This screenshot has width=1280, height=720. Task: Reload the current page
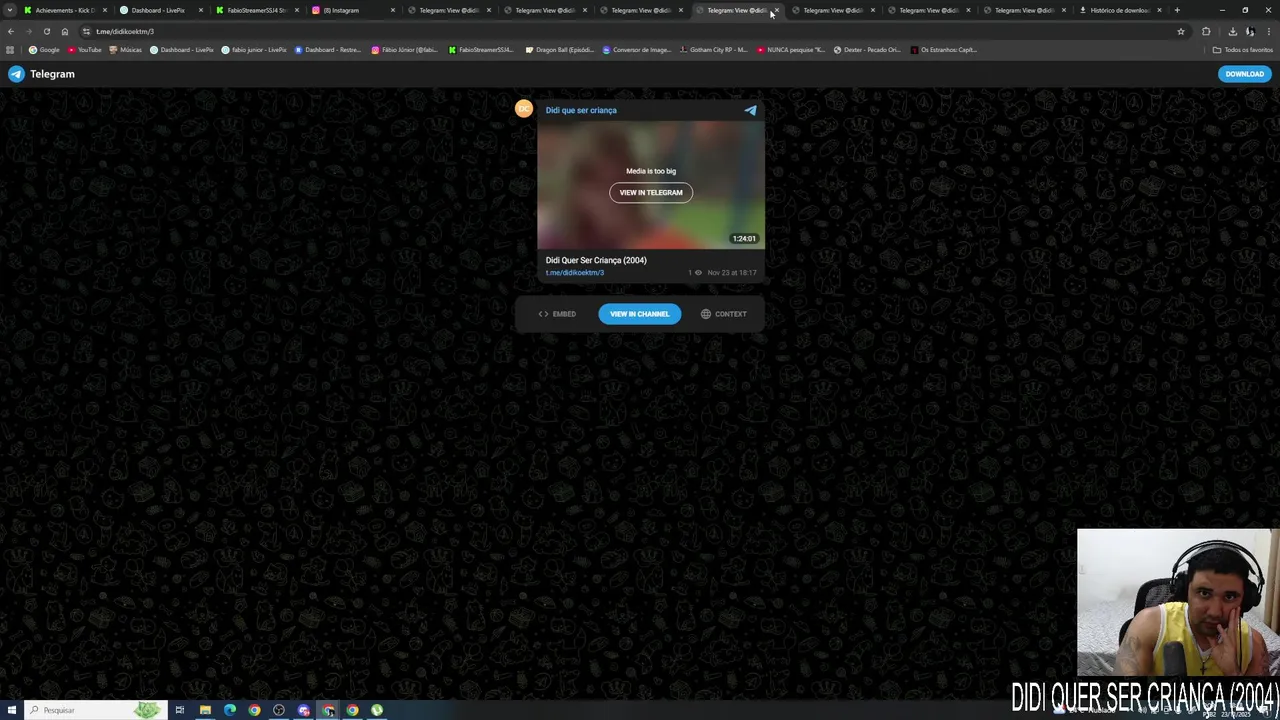pos(46,31)
